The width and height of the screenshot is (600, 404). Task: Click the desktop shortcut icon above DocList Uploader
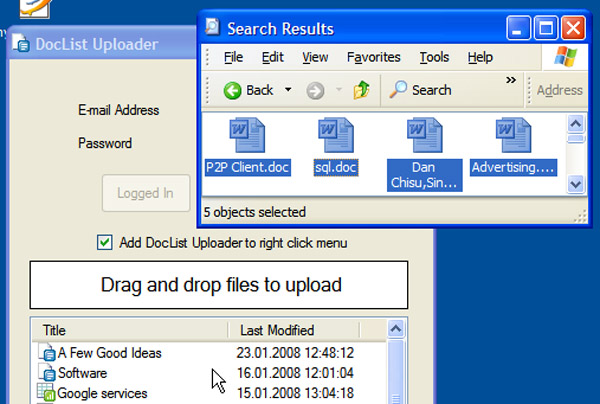point(35,8)
